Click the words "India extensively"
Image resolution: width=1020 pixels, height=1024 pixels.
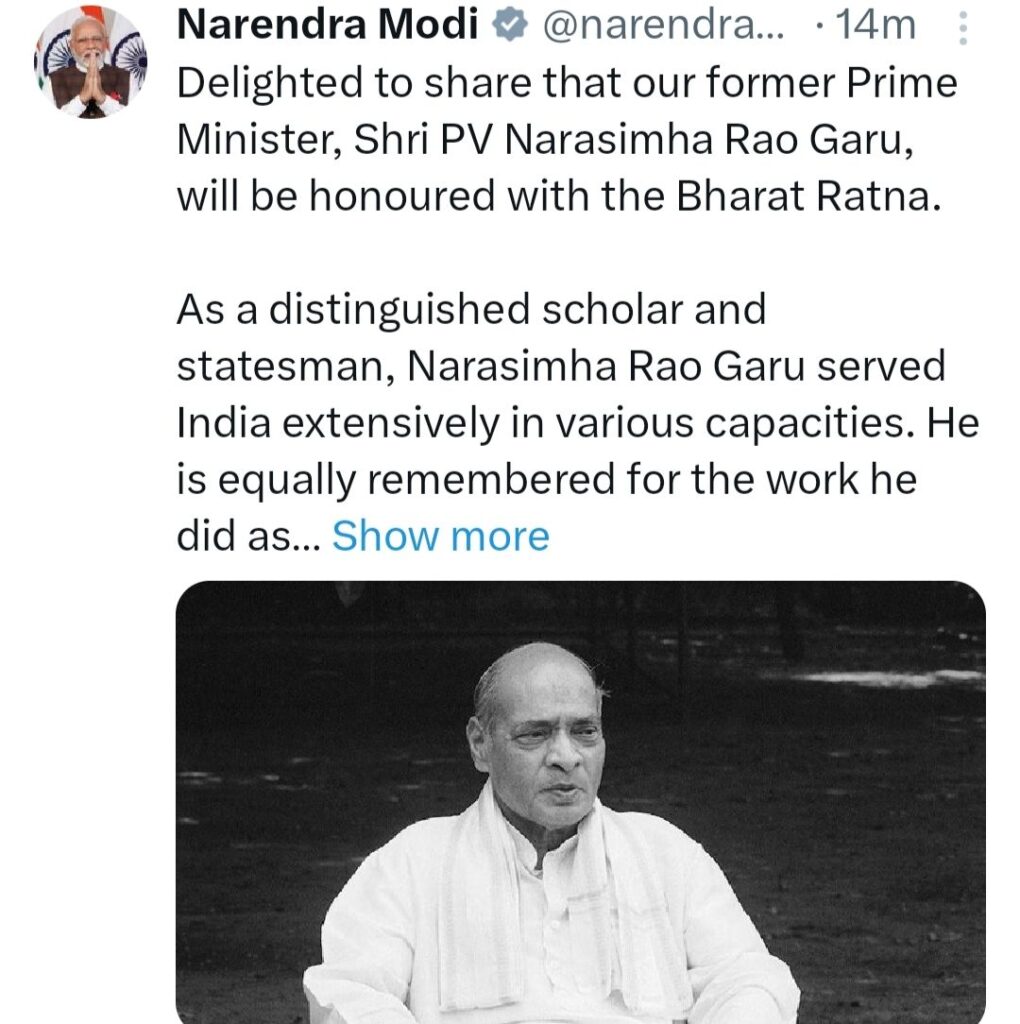point(336,423)
